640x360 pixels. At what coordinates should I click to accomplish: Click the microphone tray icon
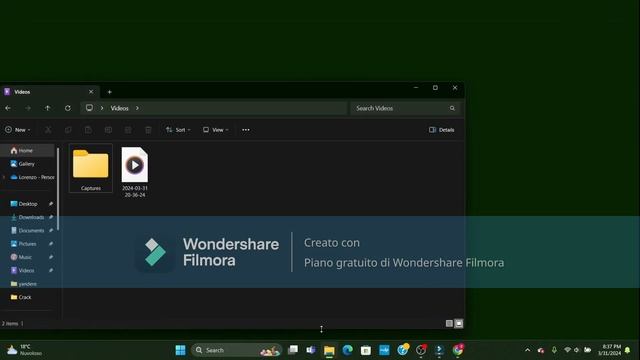(x=554, y=350)
